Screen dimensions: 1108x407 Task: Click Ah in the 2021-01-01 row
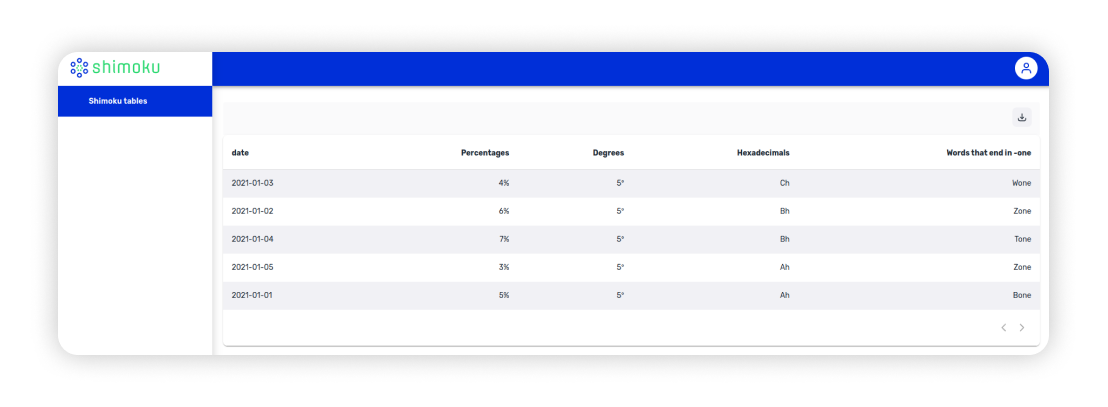pyautogui.click(x=784, y=295)
